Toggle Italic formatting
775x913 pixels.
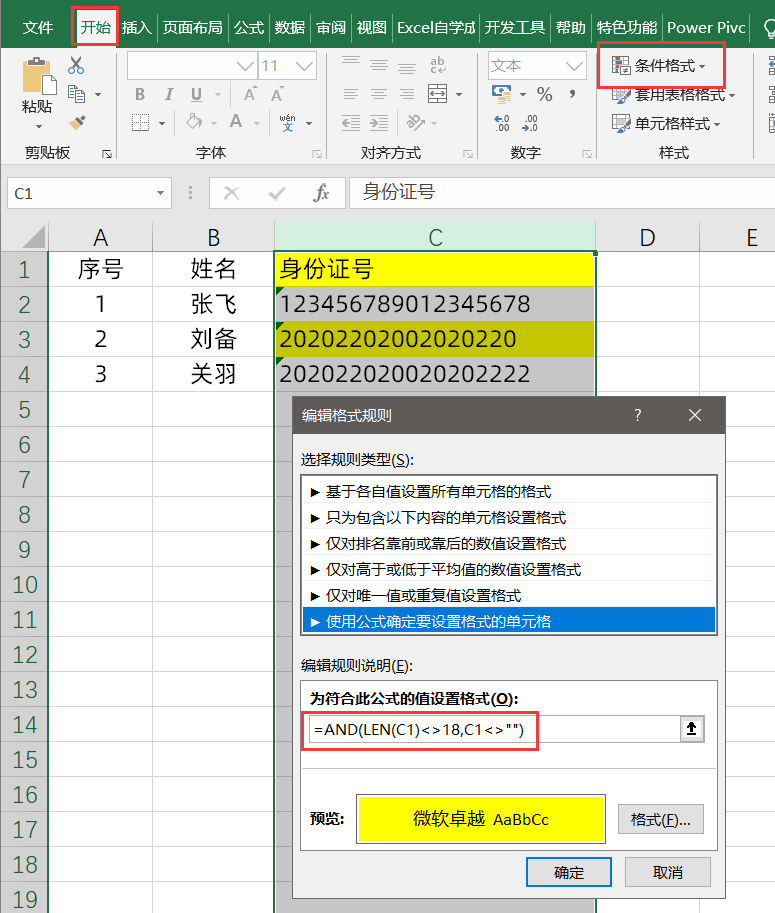(x=167, y=95)
